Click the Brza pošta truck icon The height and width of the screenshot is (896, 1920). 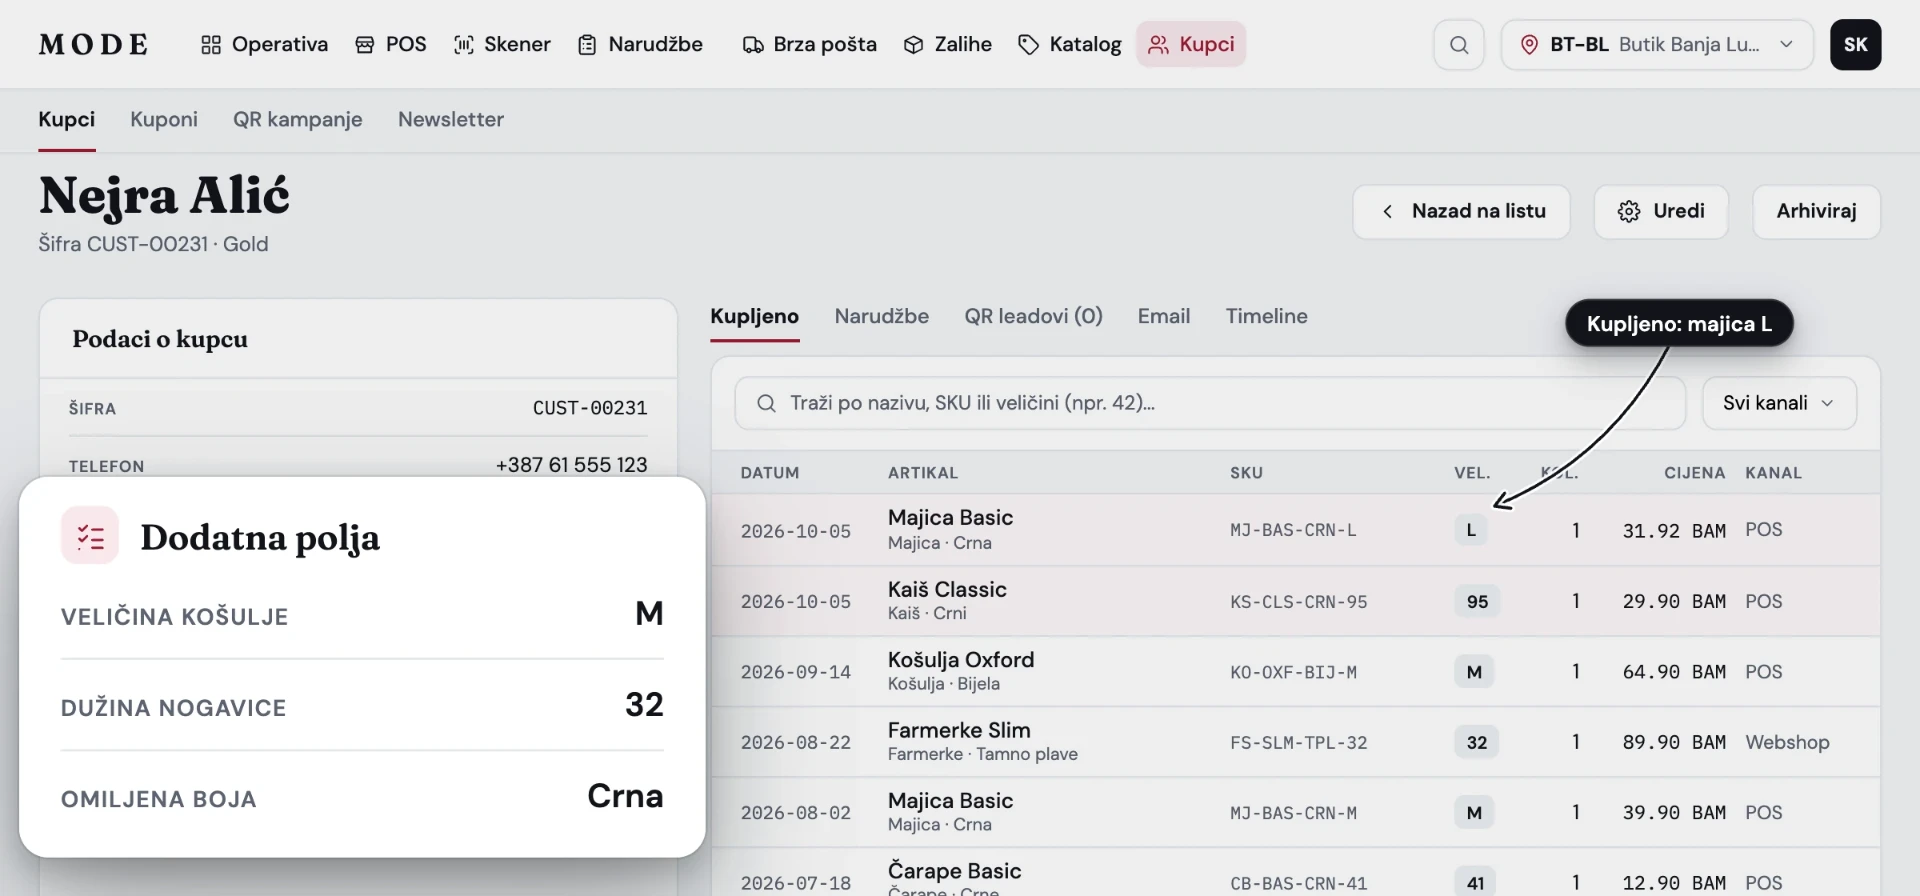pos(752,45)
